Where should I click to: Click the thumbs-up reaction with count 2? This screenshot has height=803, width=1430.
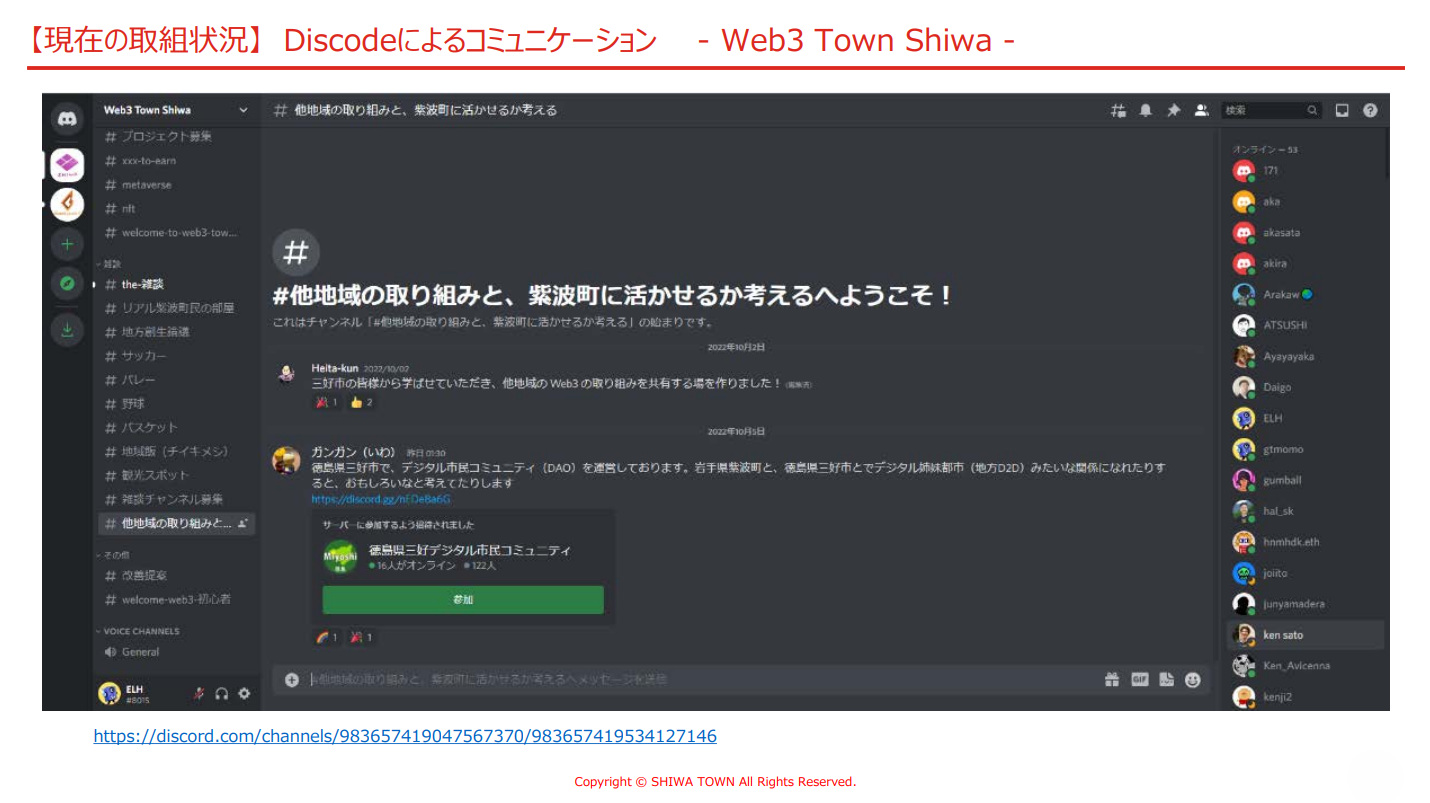[x=362, y=402]
